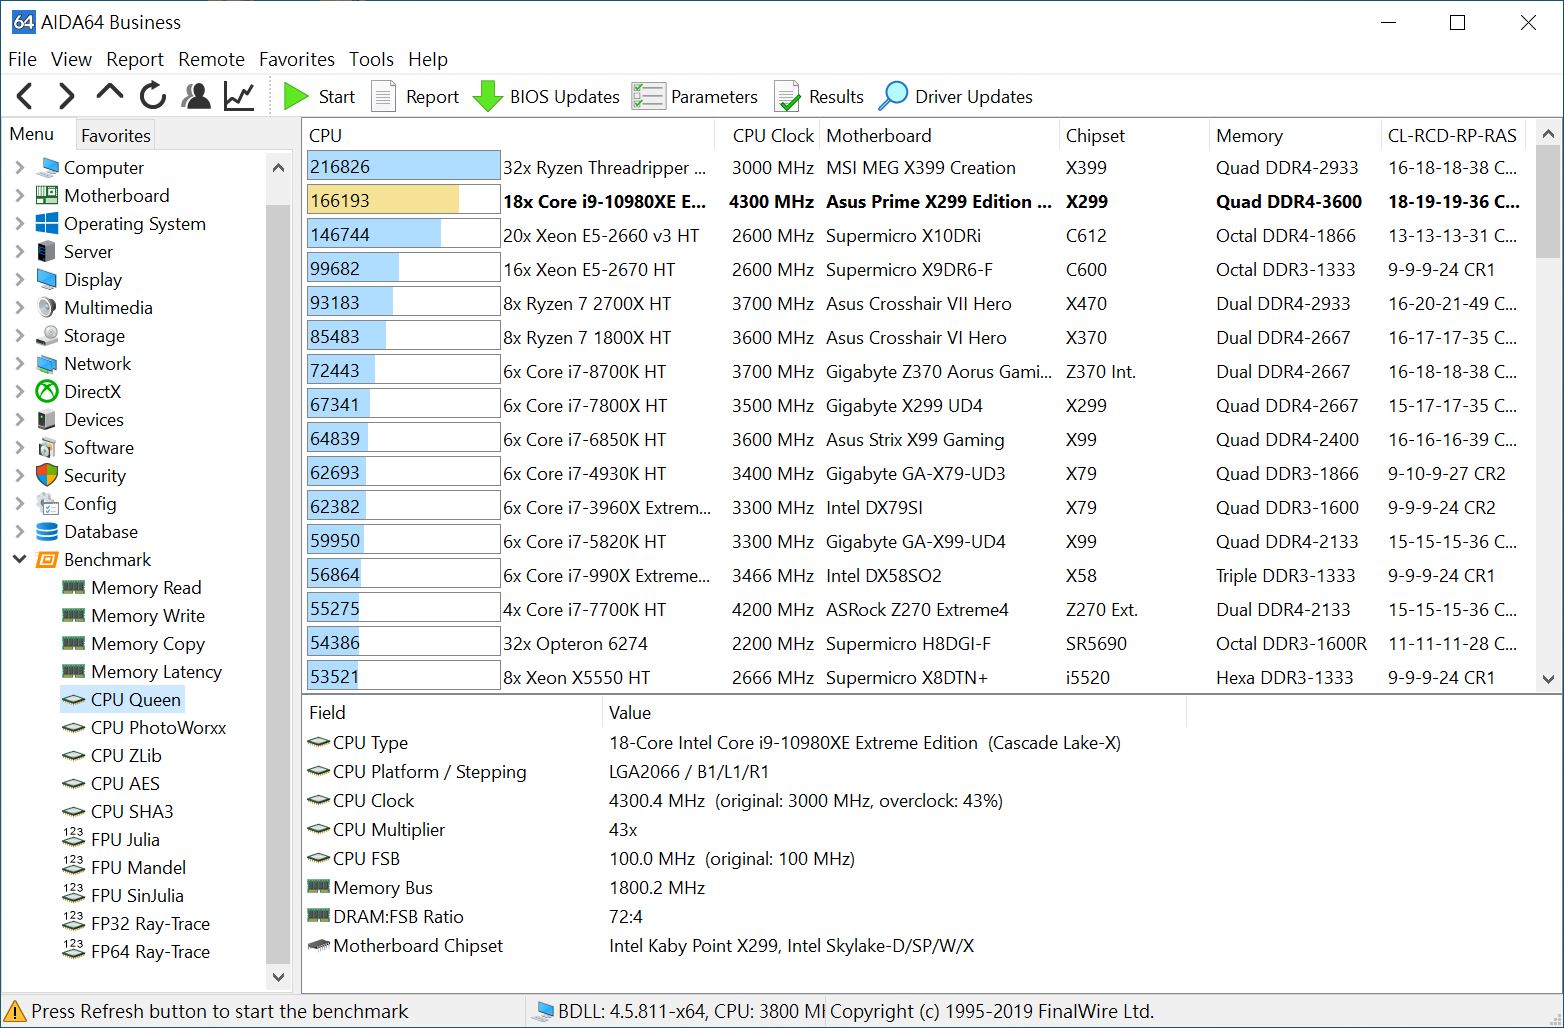Click the Refresh toolbar icon
This screenshot has width=1564, height=1028.
tap(152, 96)
